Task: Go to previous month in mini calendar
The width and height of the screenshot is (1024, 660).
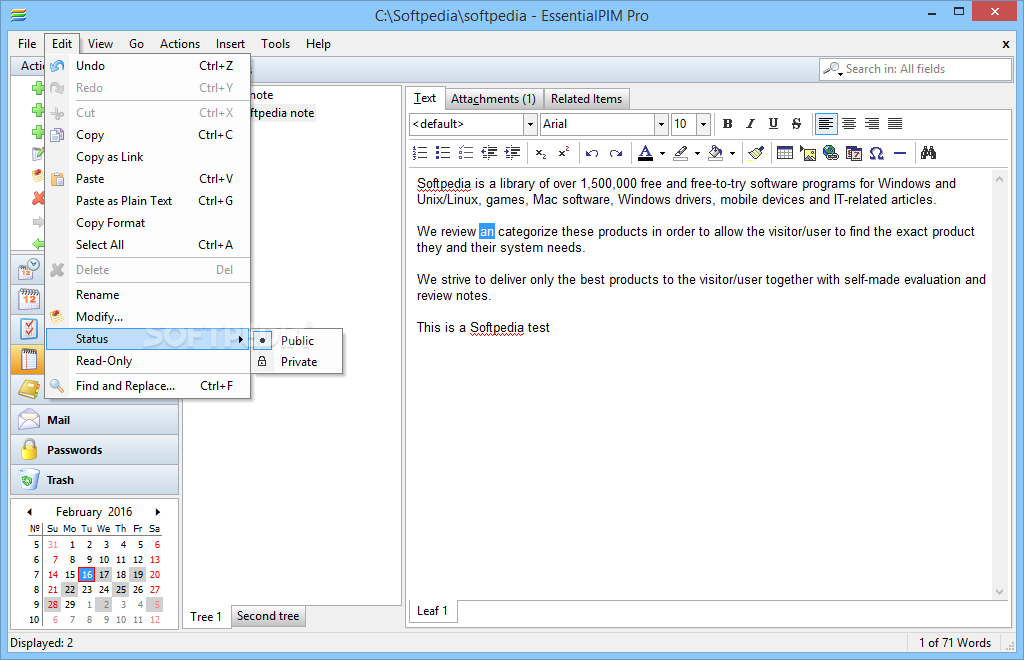Action: [29, 512]
